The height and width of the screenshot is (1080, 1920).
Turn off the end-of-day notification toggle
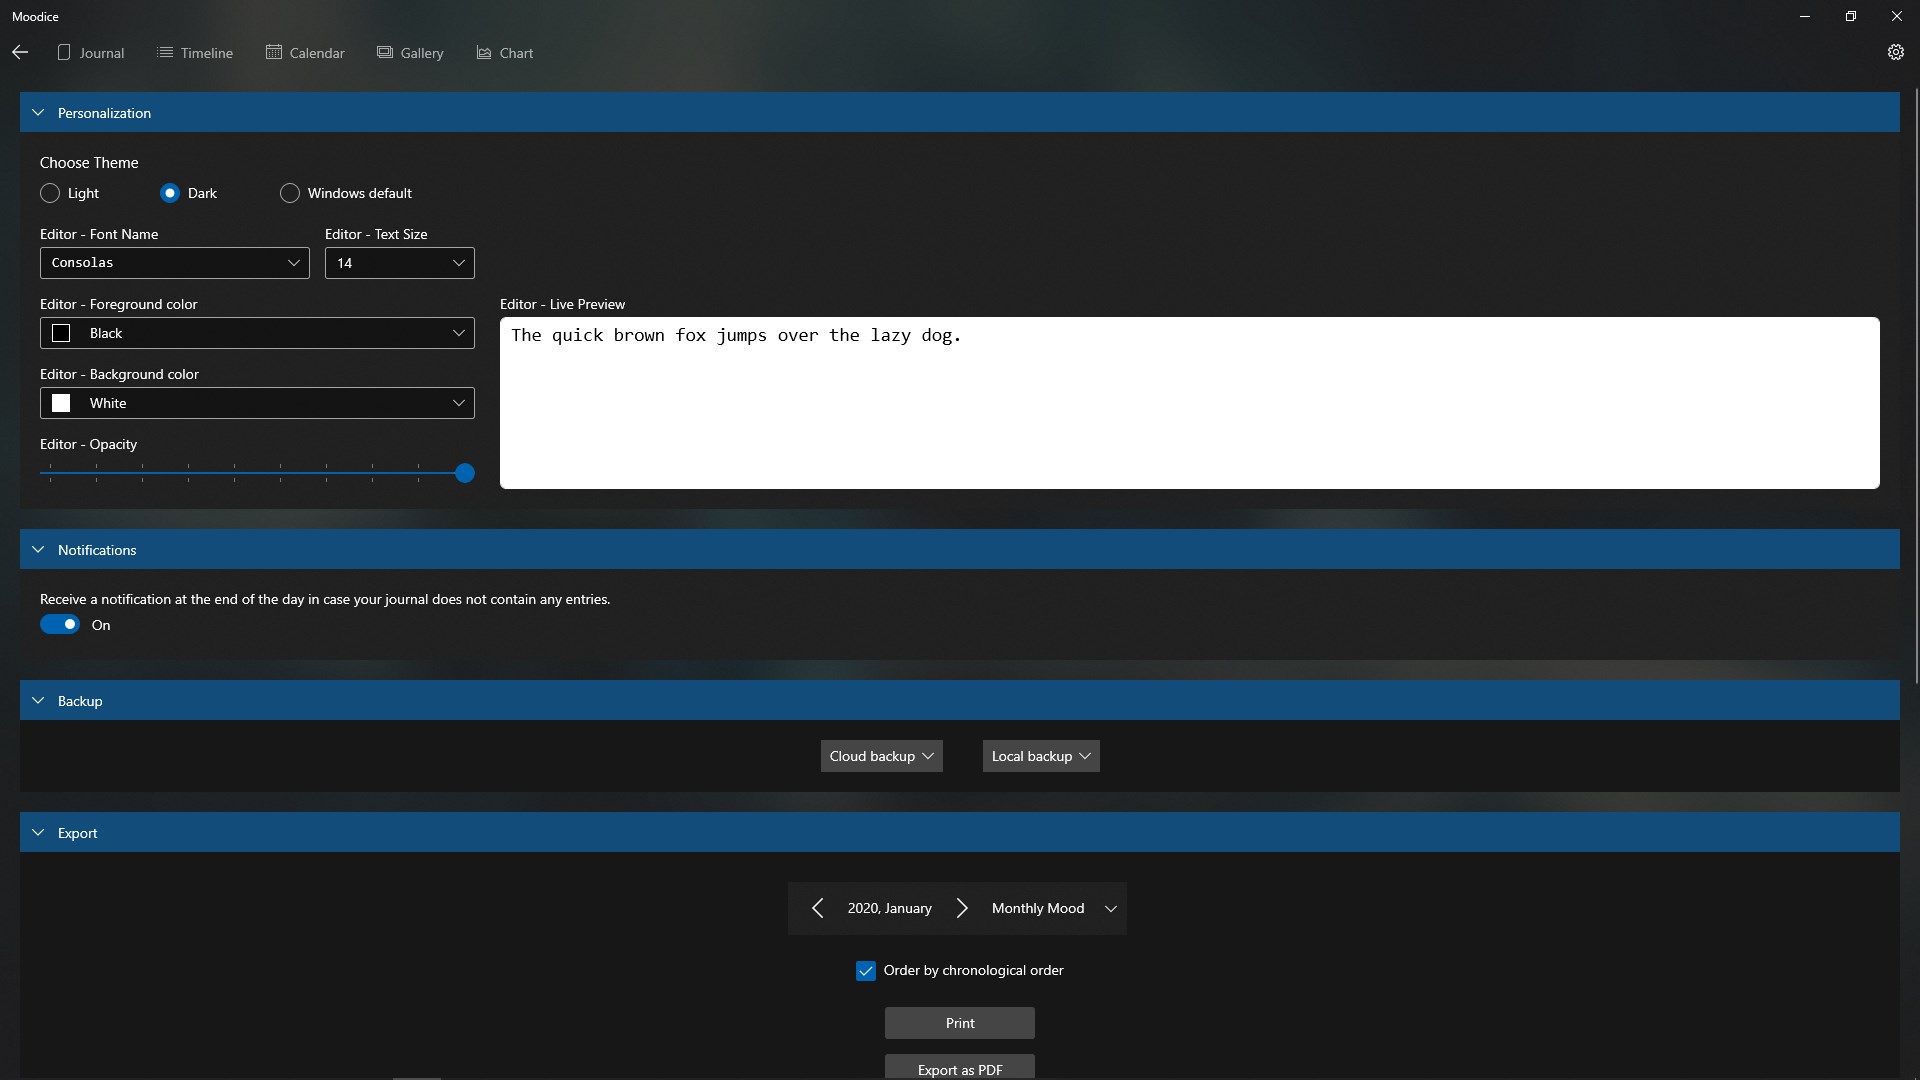point(60,625)
